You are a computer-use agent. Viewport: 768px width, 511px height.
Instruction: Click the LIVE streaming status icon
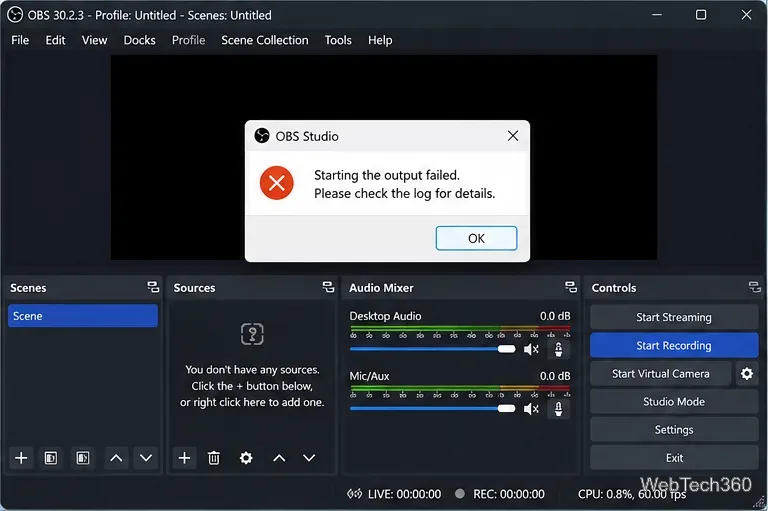coord(355,493)
